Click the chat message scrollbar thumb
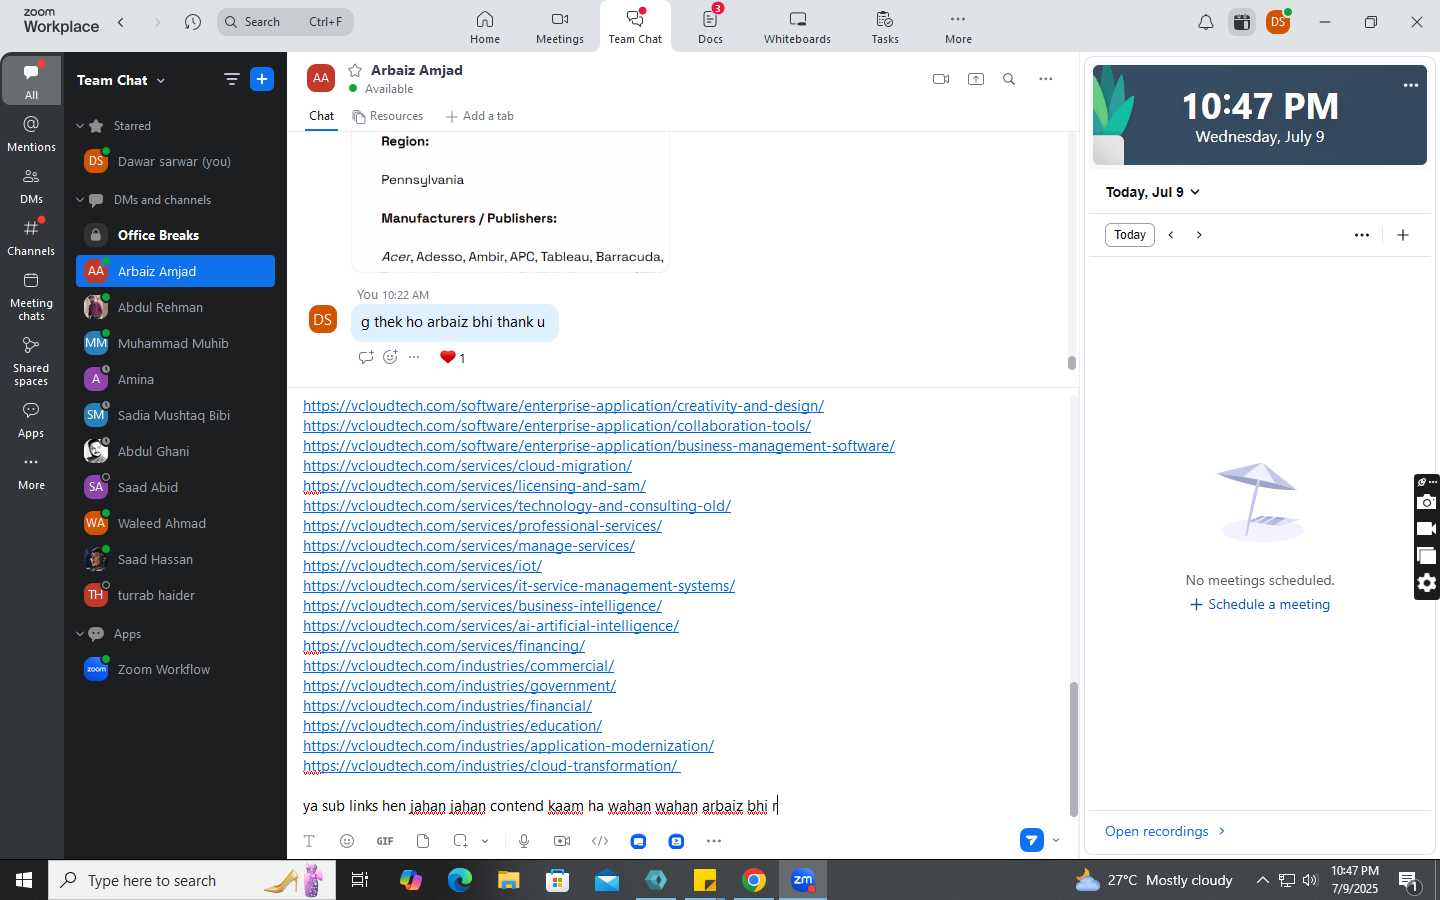 pyautogui.click(x=1072, y=363)
